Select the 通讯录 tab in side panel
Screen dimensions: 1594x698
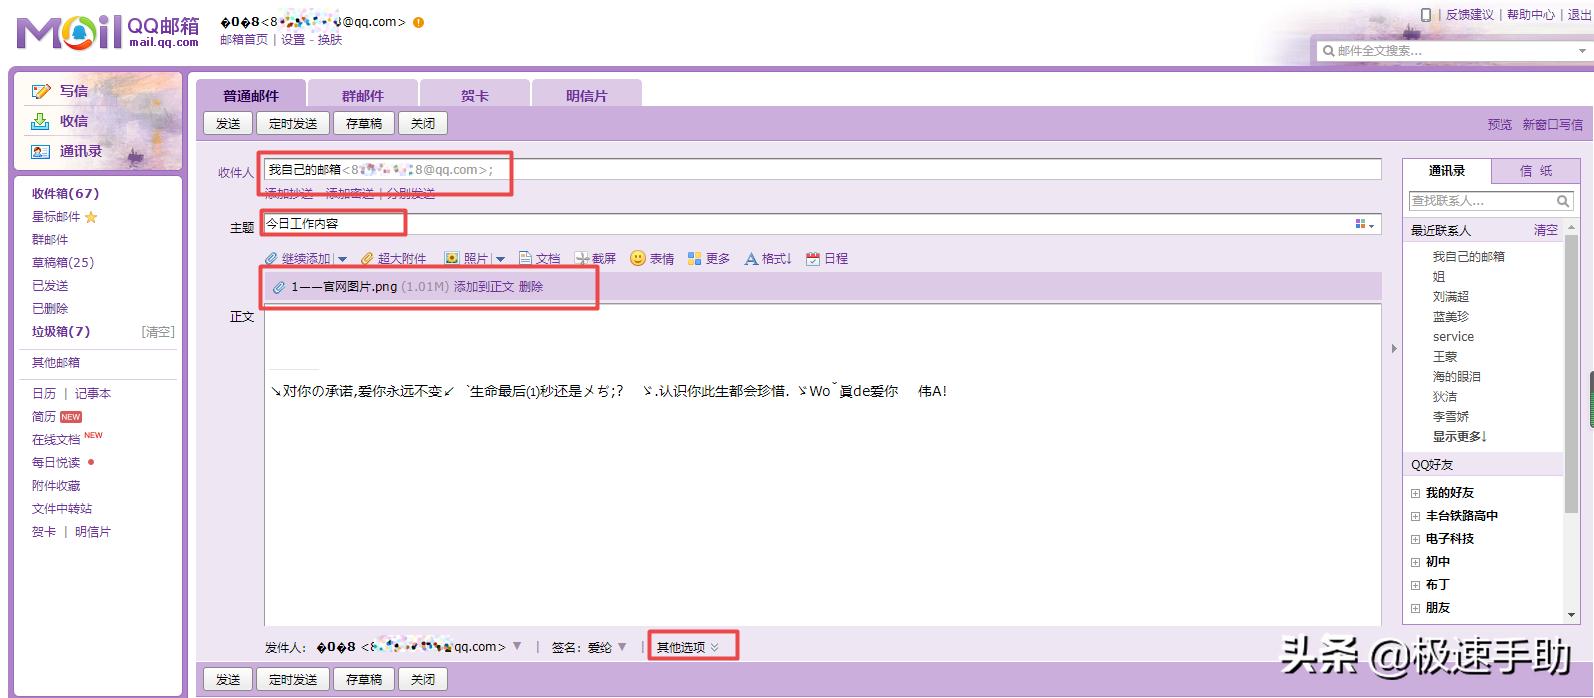coord(1447,171)
